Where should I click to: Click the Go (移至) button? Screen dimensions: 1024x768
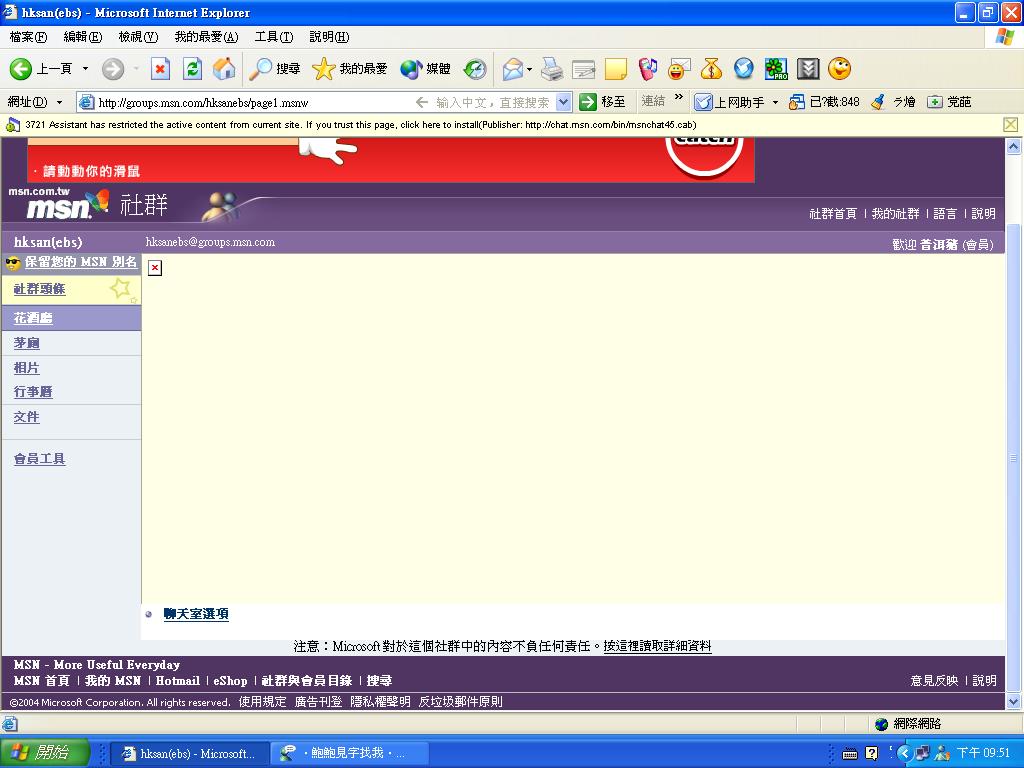(603, 102)
